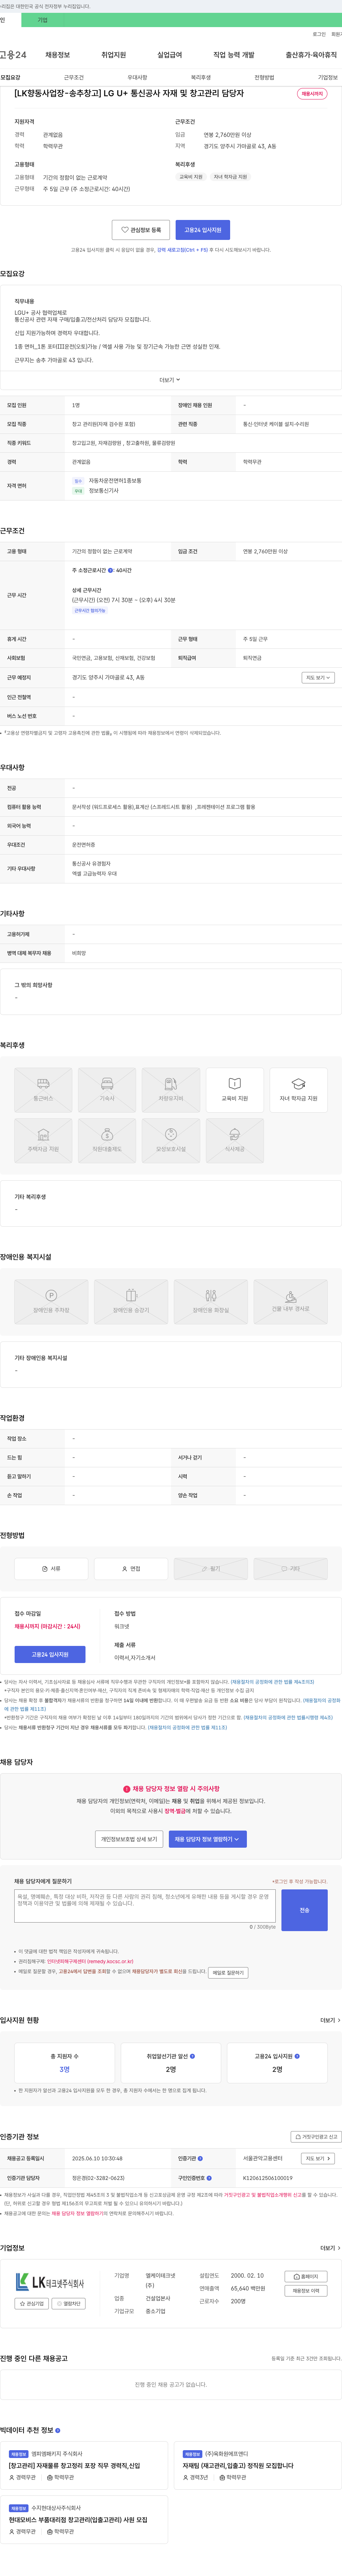This screenshot has width=342, height=2576.
Task: Click the 근무시간 협의가능 badge
Action: tap(90, 610)
